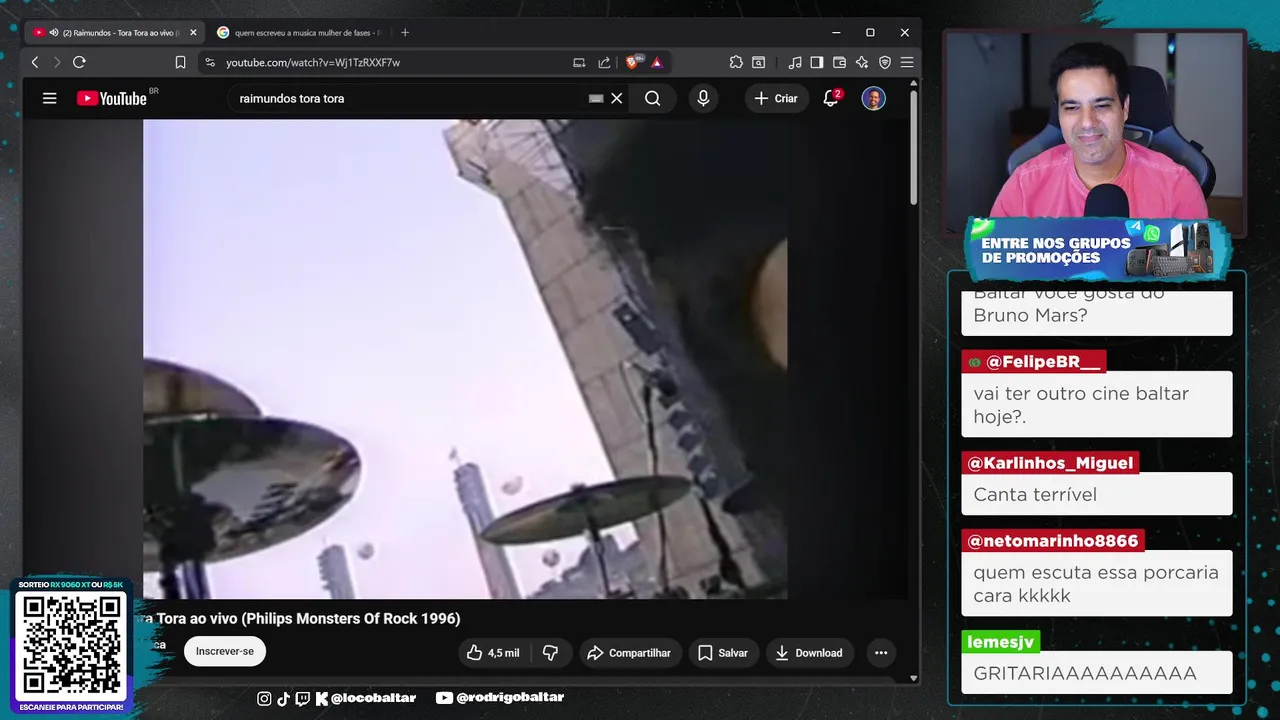Open the Brave Wallet icon
Image resolution: width=1280 pixels, height=720 pixels.
click(x=839, y=62)
